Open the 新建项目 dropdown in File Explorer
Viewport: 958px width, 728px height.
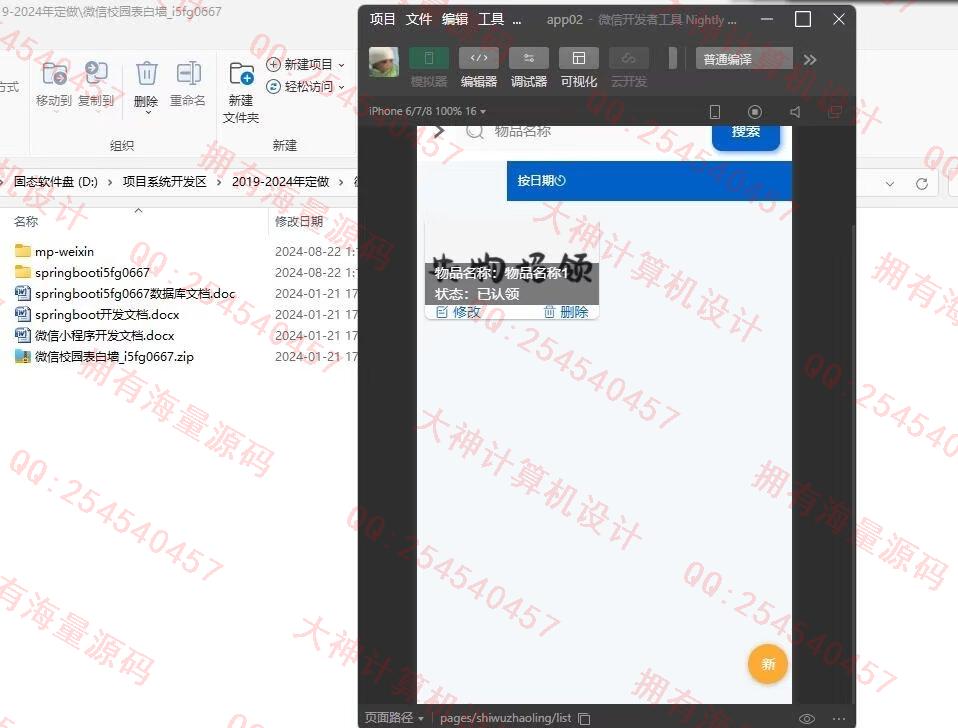pos(305,64)
